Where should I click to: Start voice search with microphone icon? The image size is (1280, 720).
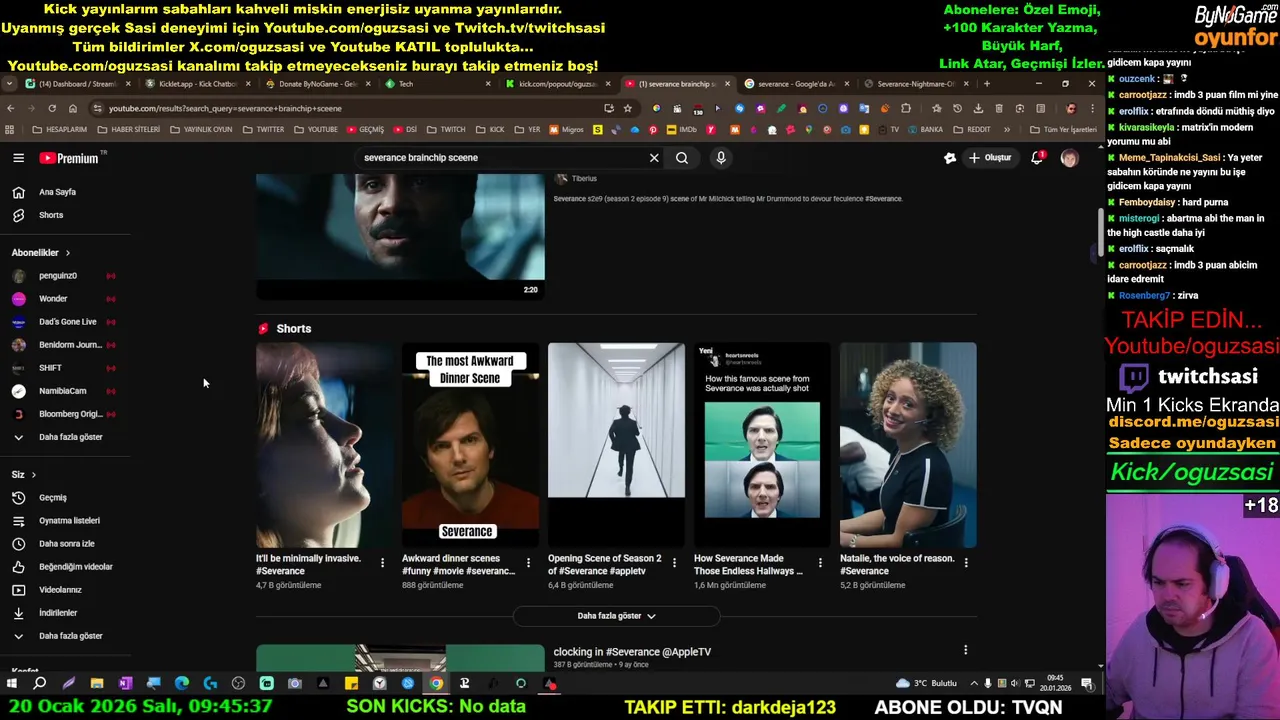click(x=720, y=158)
